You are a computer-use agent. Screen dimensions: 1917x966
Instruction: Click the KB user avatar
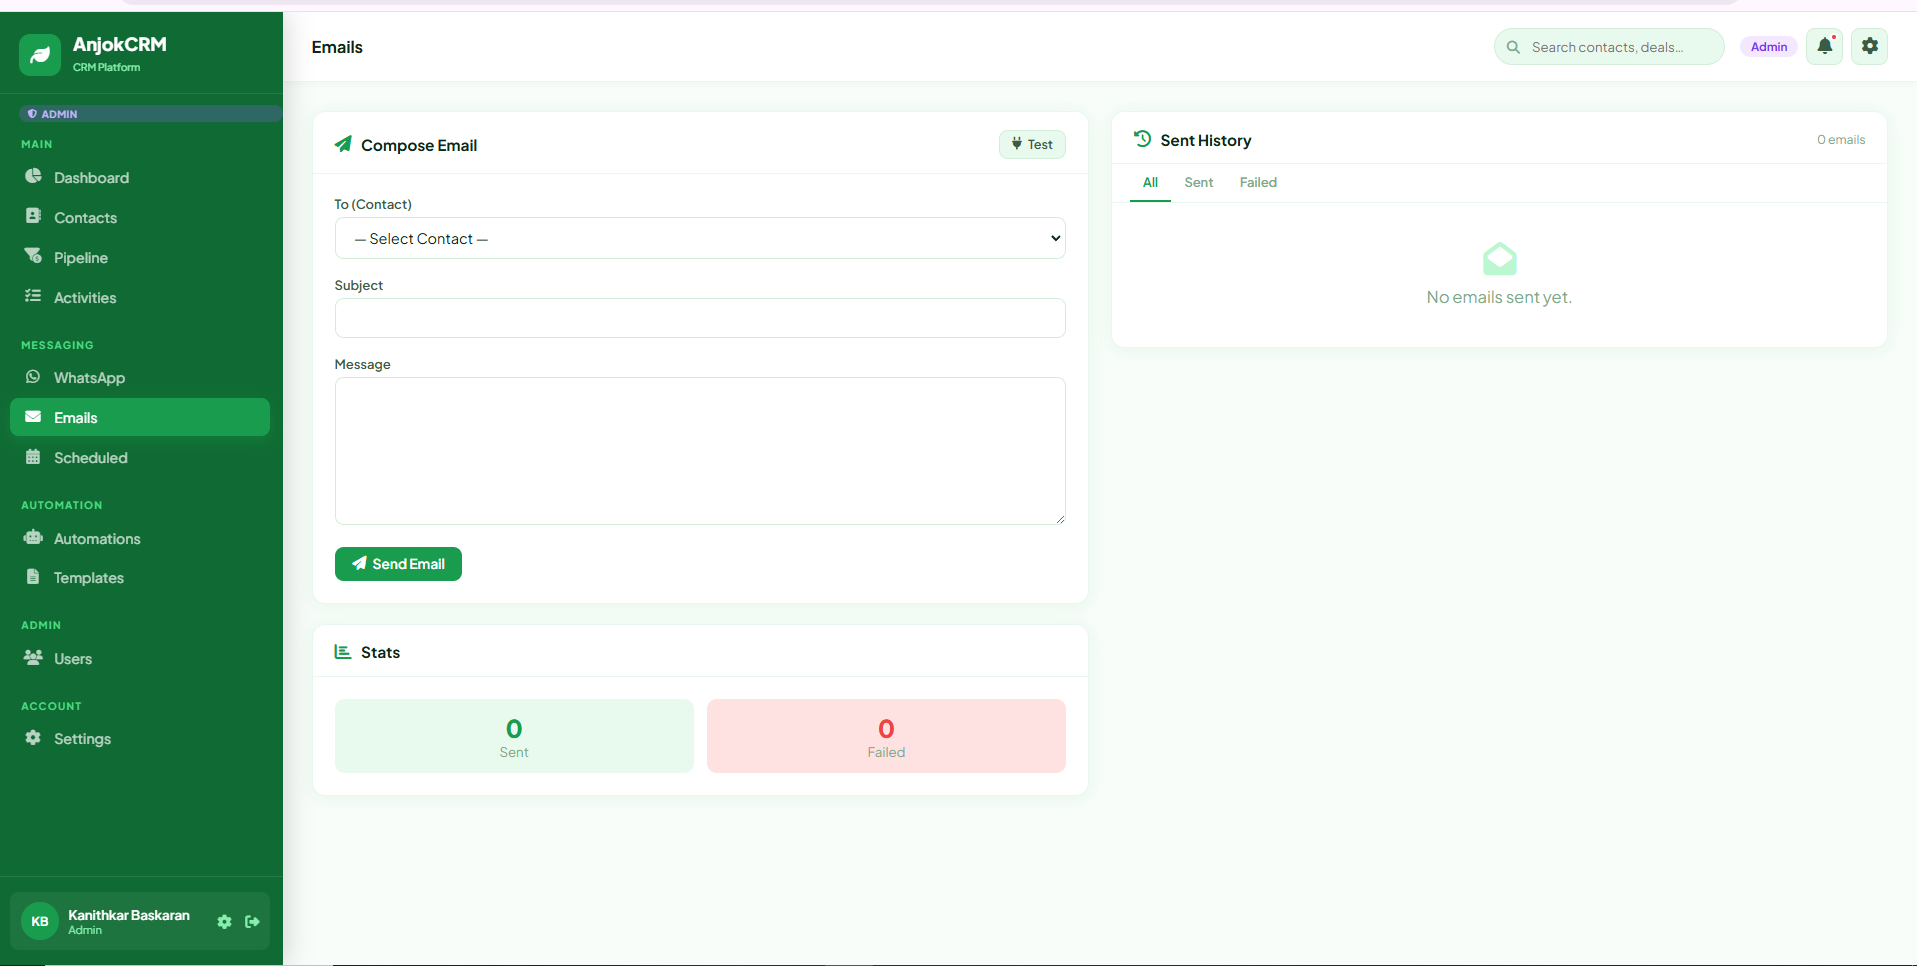pyautogui.click(x=40, y=922)
